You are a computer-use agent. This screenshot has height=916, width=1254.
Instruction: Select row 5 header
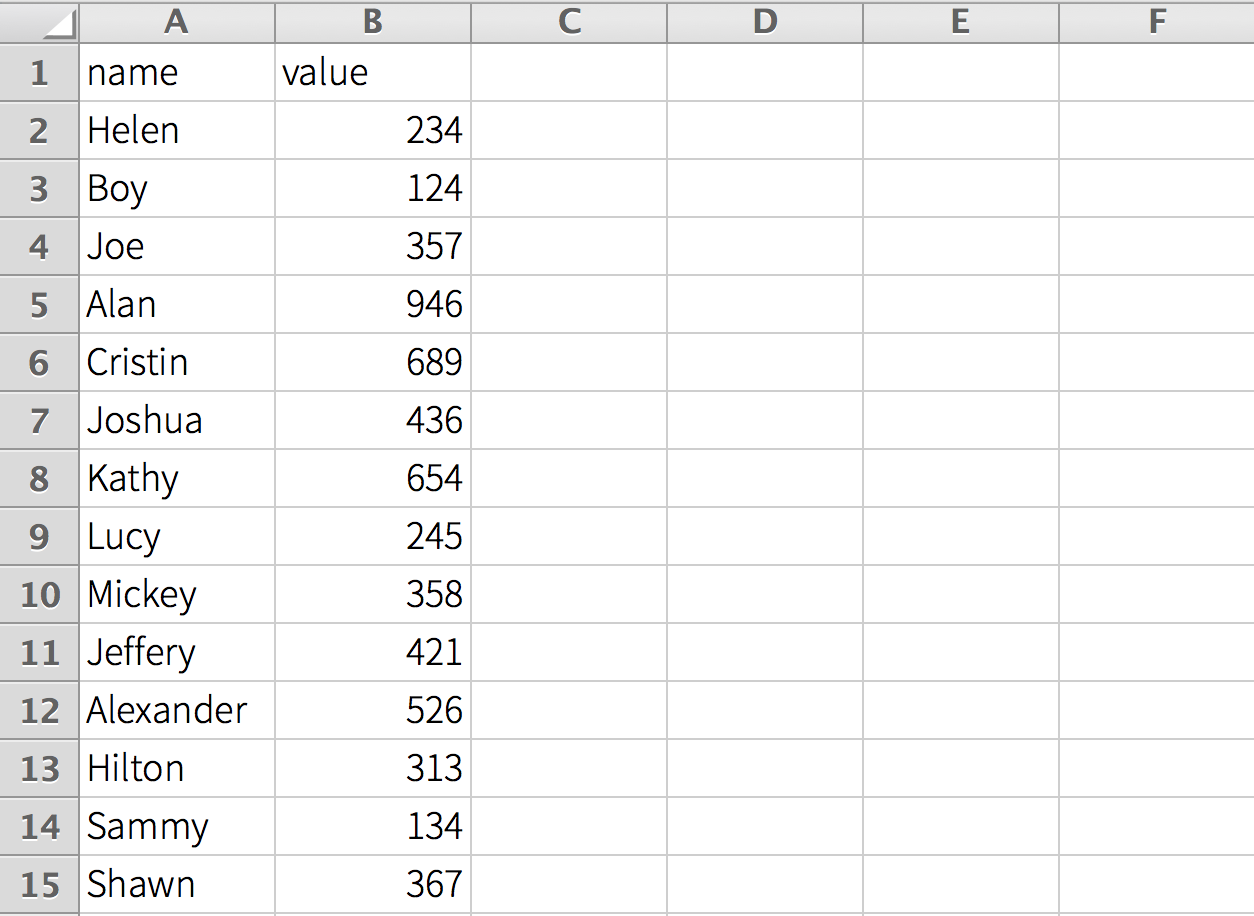pyautogui.click(x=40, y=304)
